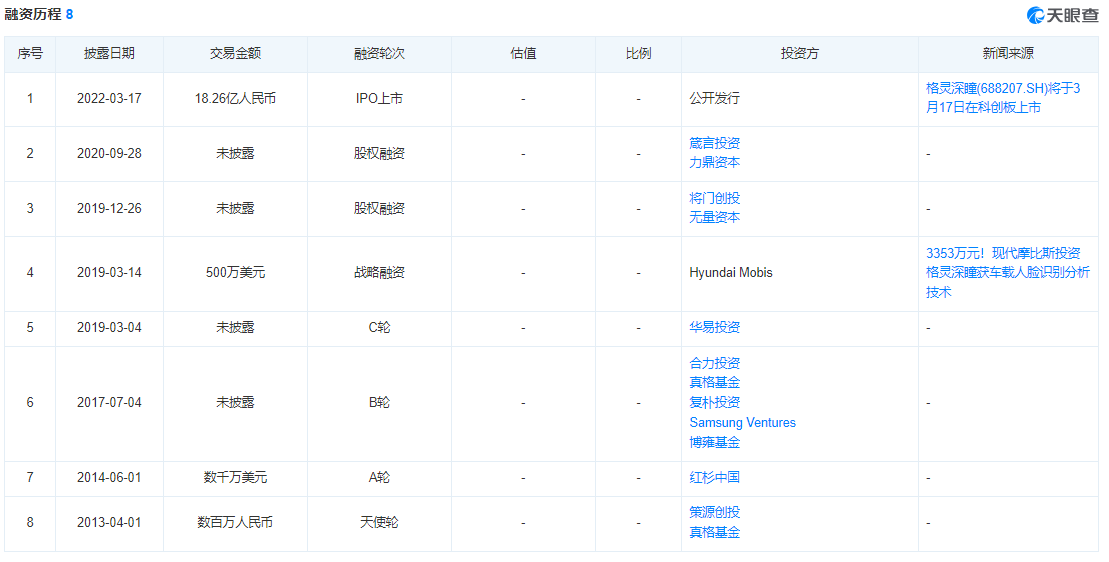Click the 新闻来源 column header
This screenshot has width=1109, height=562.
pos(1008,54)
